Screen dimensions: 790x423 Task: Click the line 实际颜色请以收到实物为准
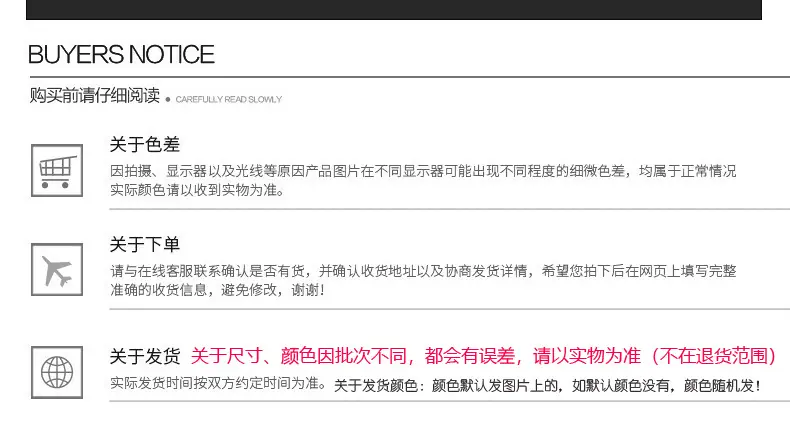pos(197,190)
